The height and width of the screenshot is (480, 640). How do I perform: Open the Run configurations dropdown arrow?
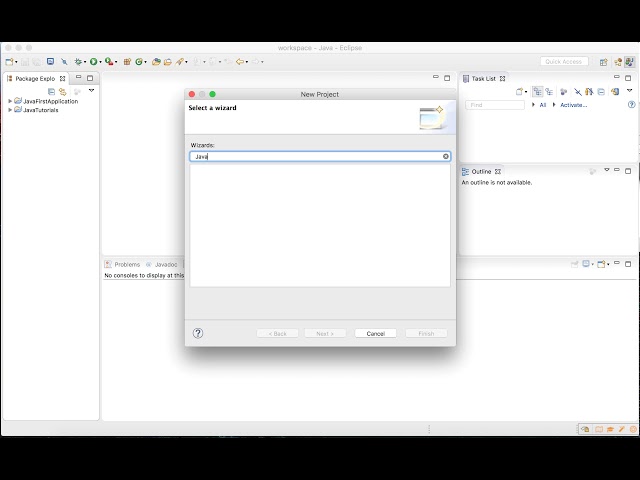coord(100,62)
